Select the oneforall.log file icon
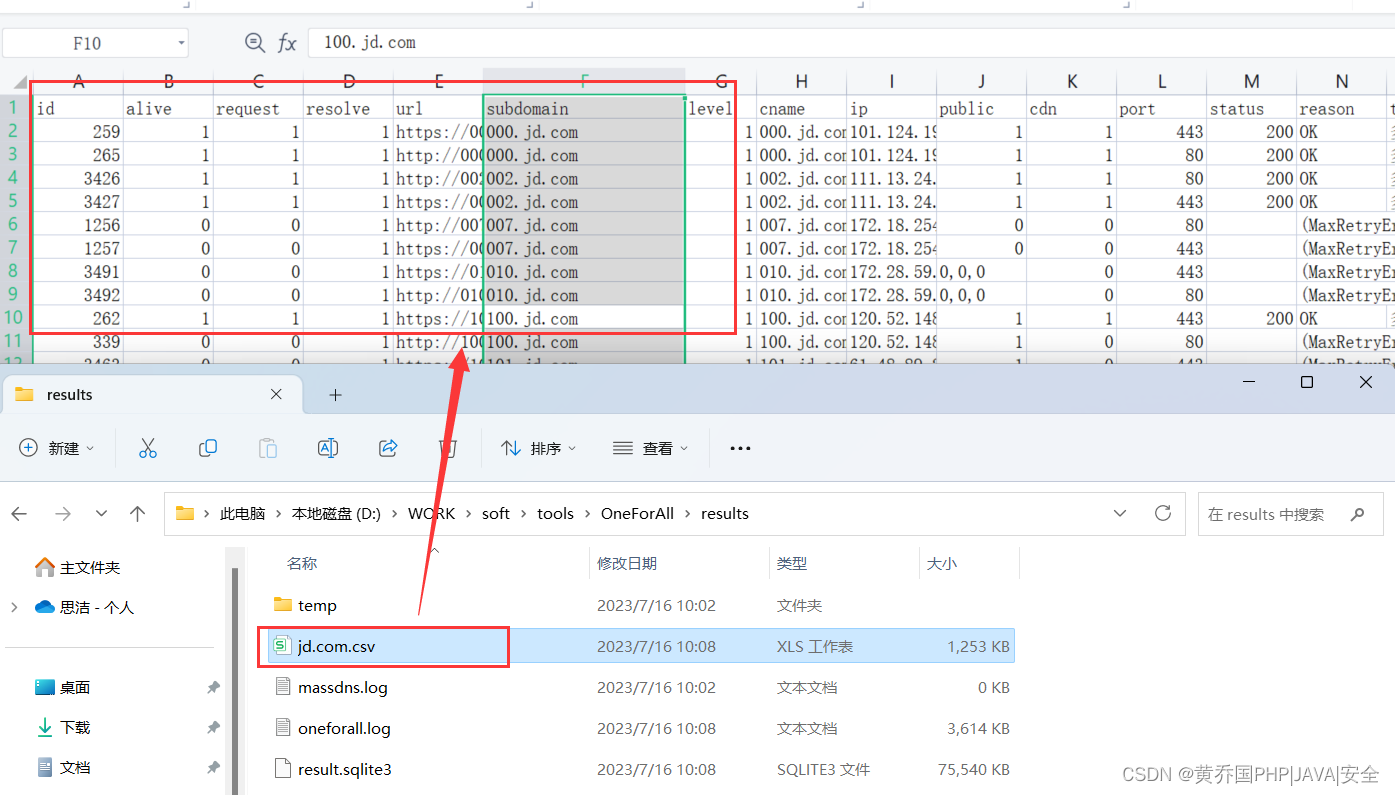The width and height of the screenshot is (1395, 795). pos(282,728)
